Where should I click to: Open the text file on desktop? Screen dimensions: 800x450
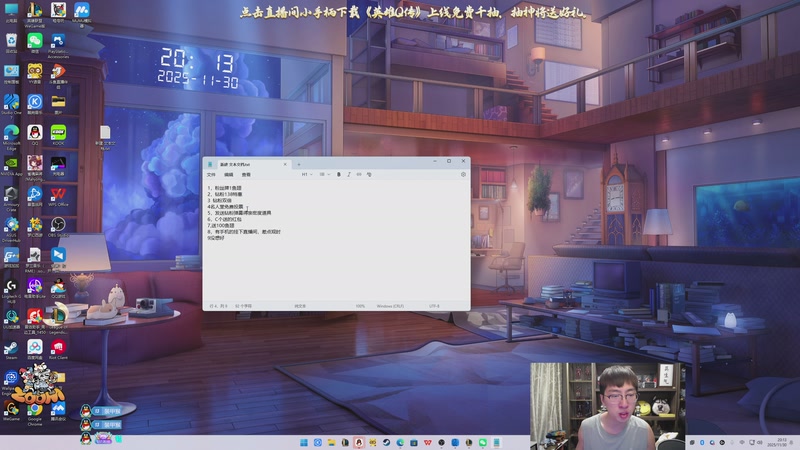[105, 137]
